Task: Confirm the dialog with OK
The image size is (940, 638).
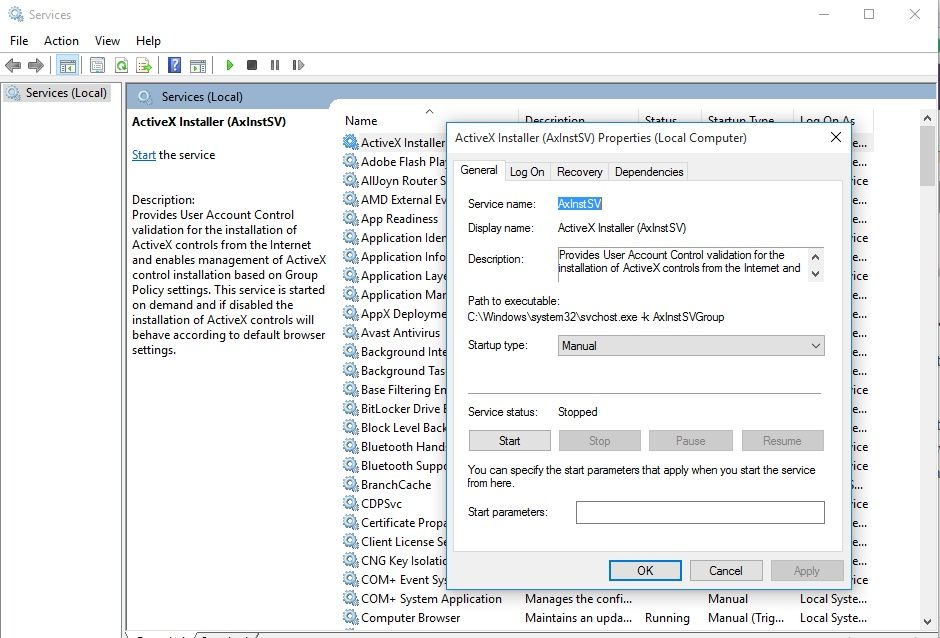Action: (x=645, y=571)
